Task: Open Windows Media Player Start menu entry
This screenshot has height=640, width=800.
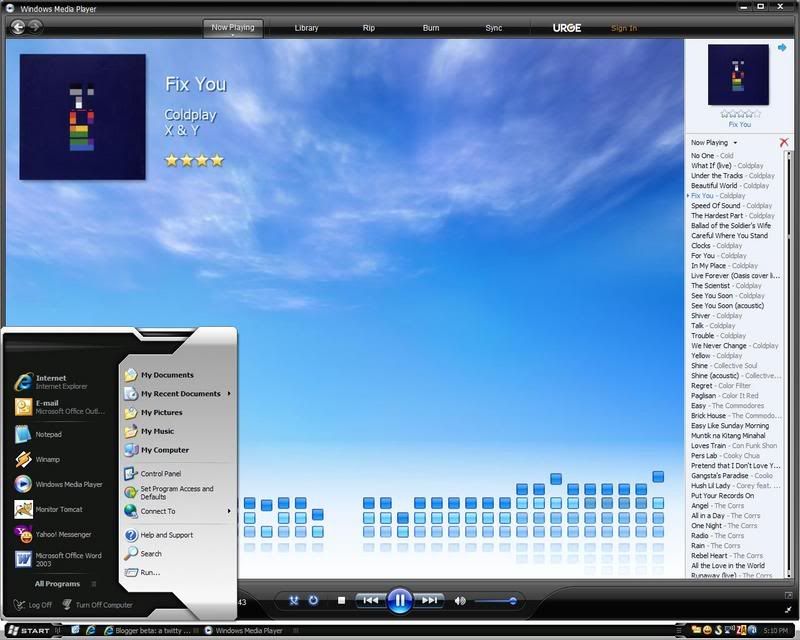Action: tap(60, 484)
